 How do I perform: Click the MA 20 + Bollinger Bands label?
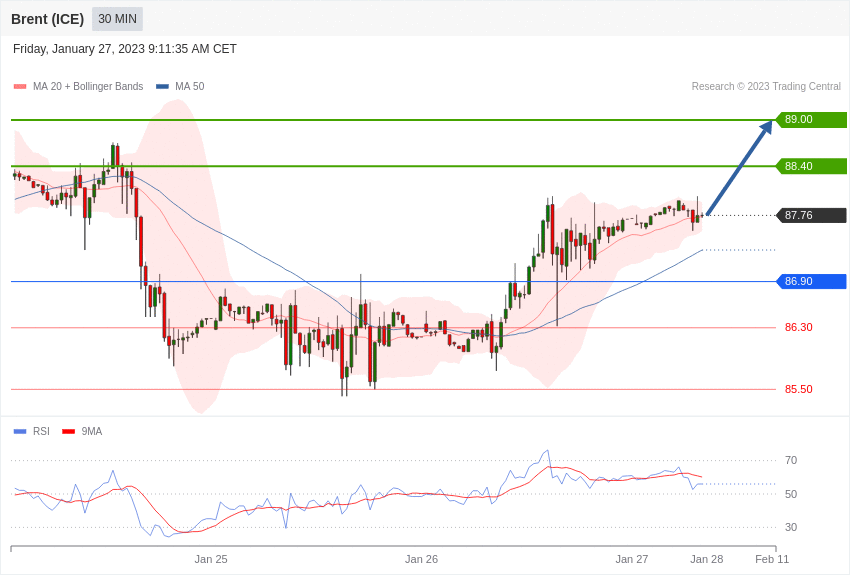(x=88, y=86)
